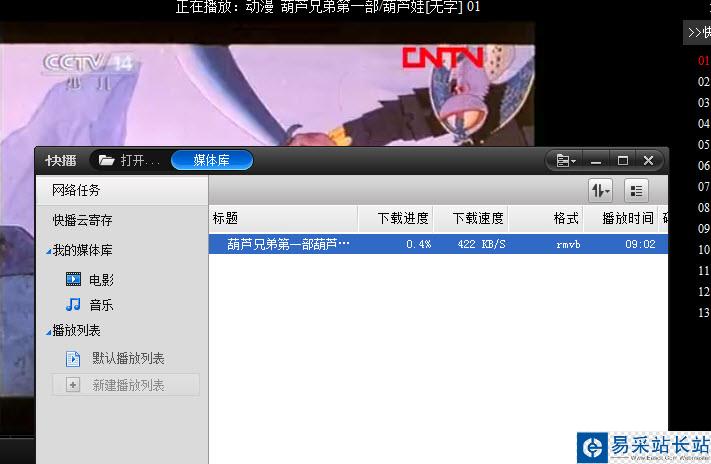The width and height of the screenshot is (711, 464).
Task: Click the folder icon beside 打开
Action: pos(107,160)
